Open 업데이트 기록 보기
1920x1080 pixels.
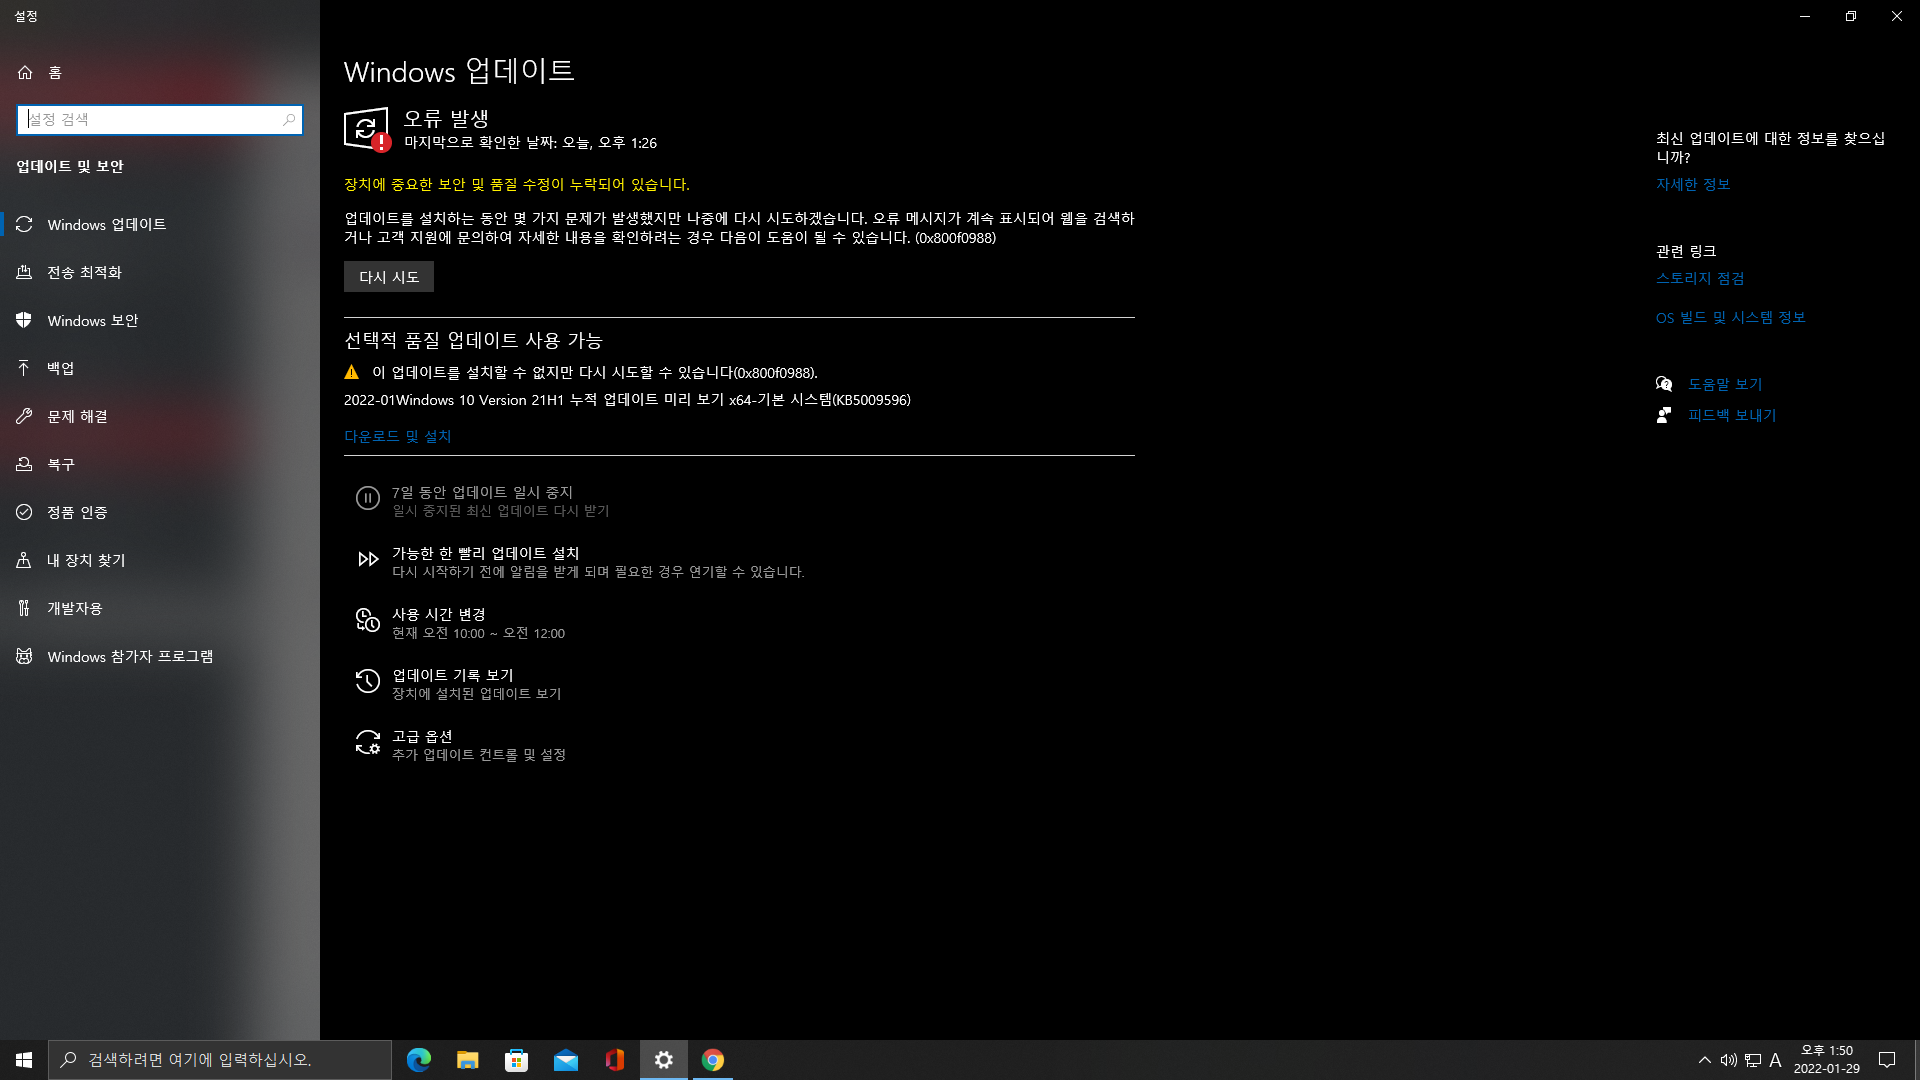[x=458, y=684]
